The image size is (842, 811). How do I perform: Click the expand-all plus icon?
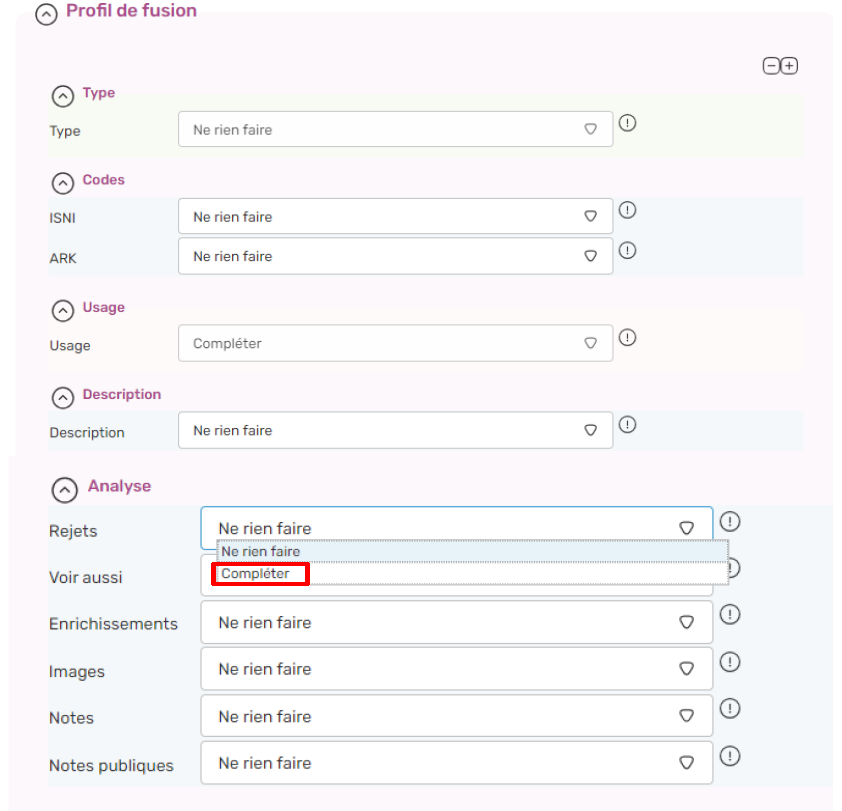[x=789, y=66]
